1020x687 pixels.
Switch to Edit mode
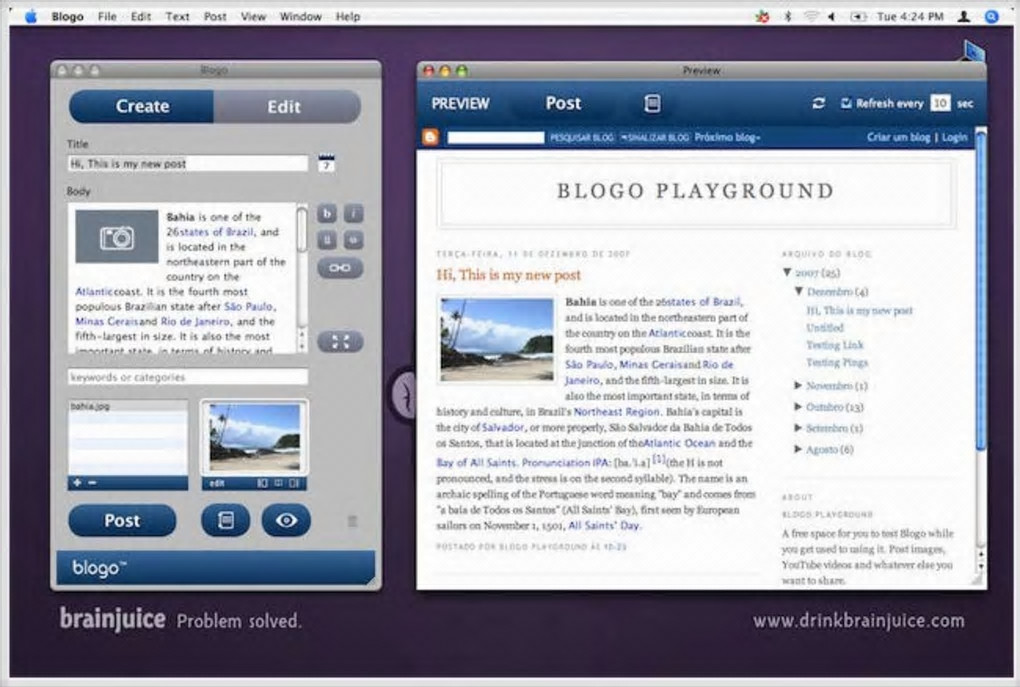tap(286, 106)
